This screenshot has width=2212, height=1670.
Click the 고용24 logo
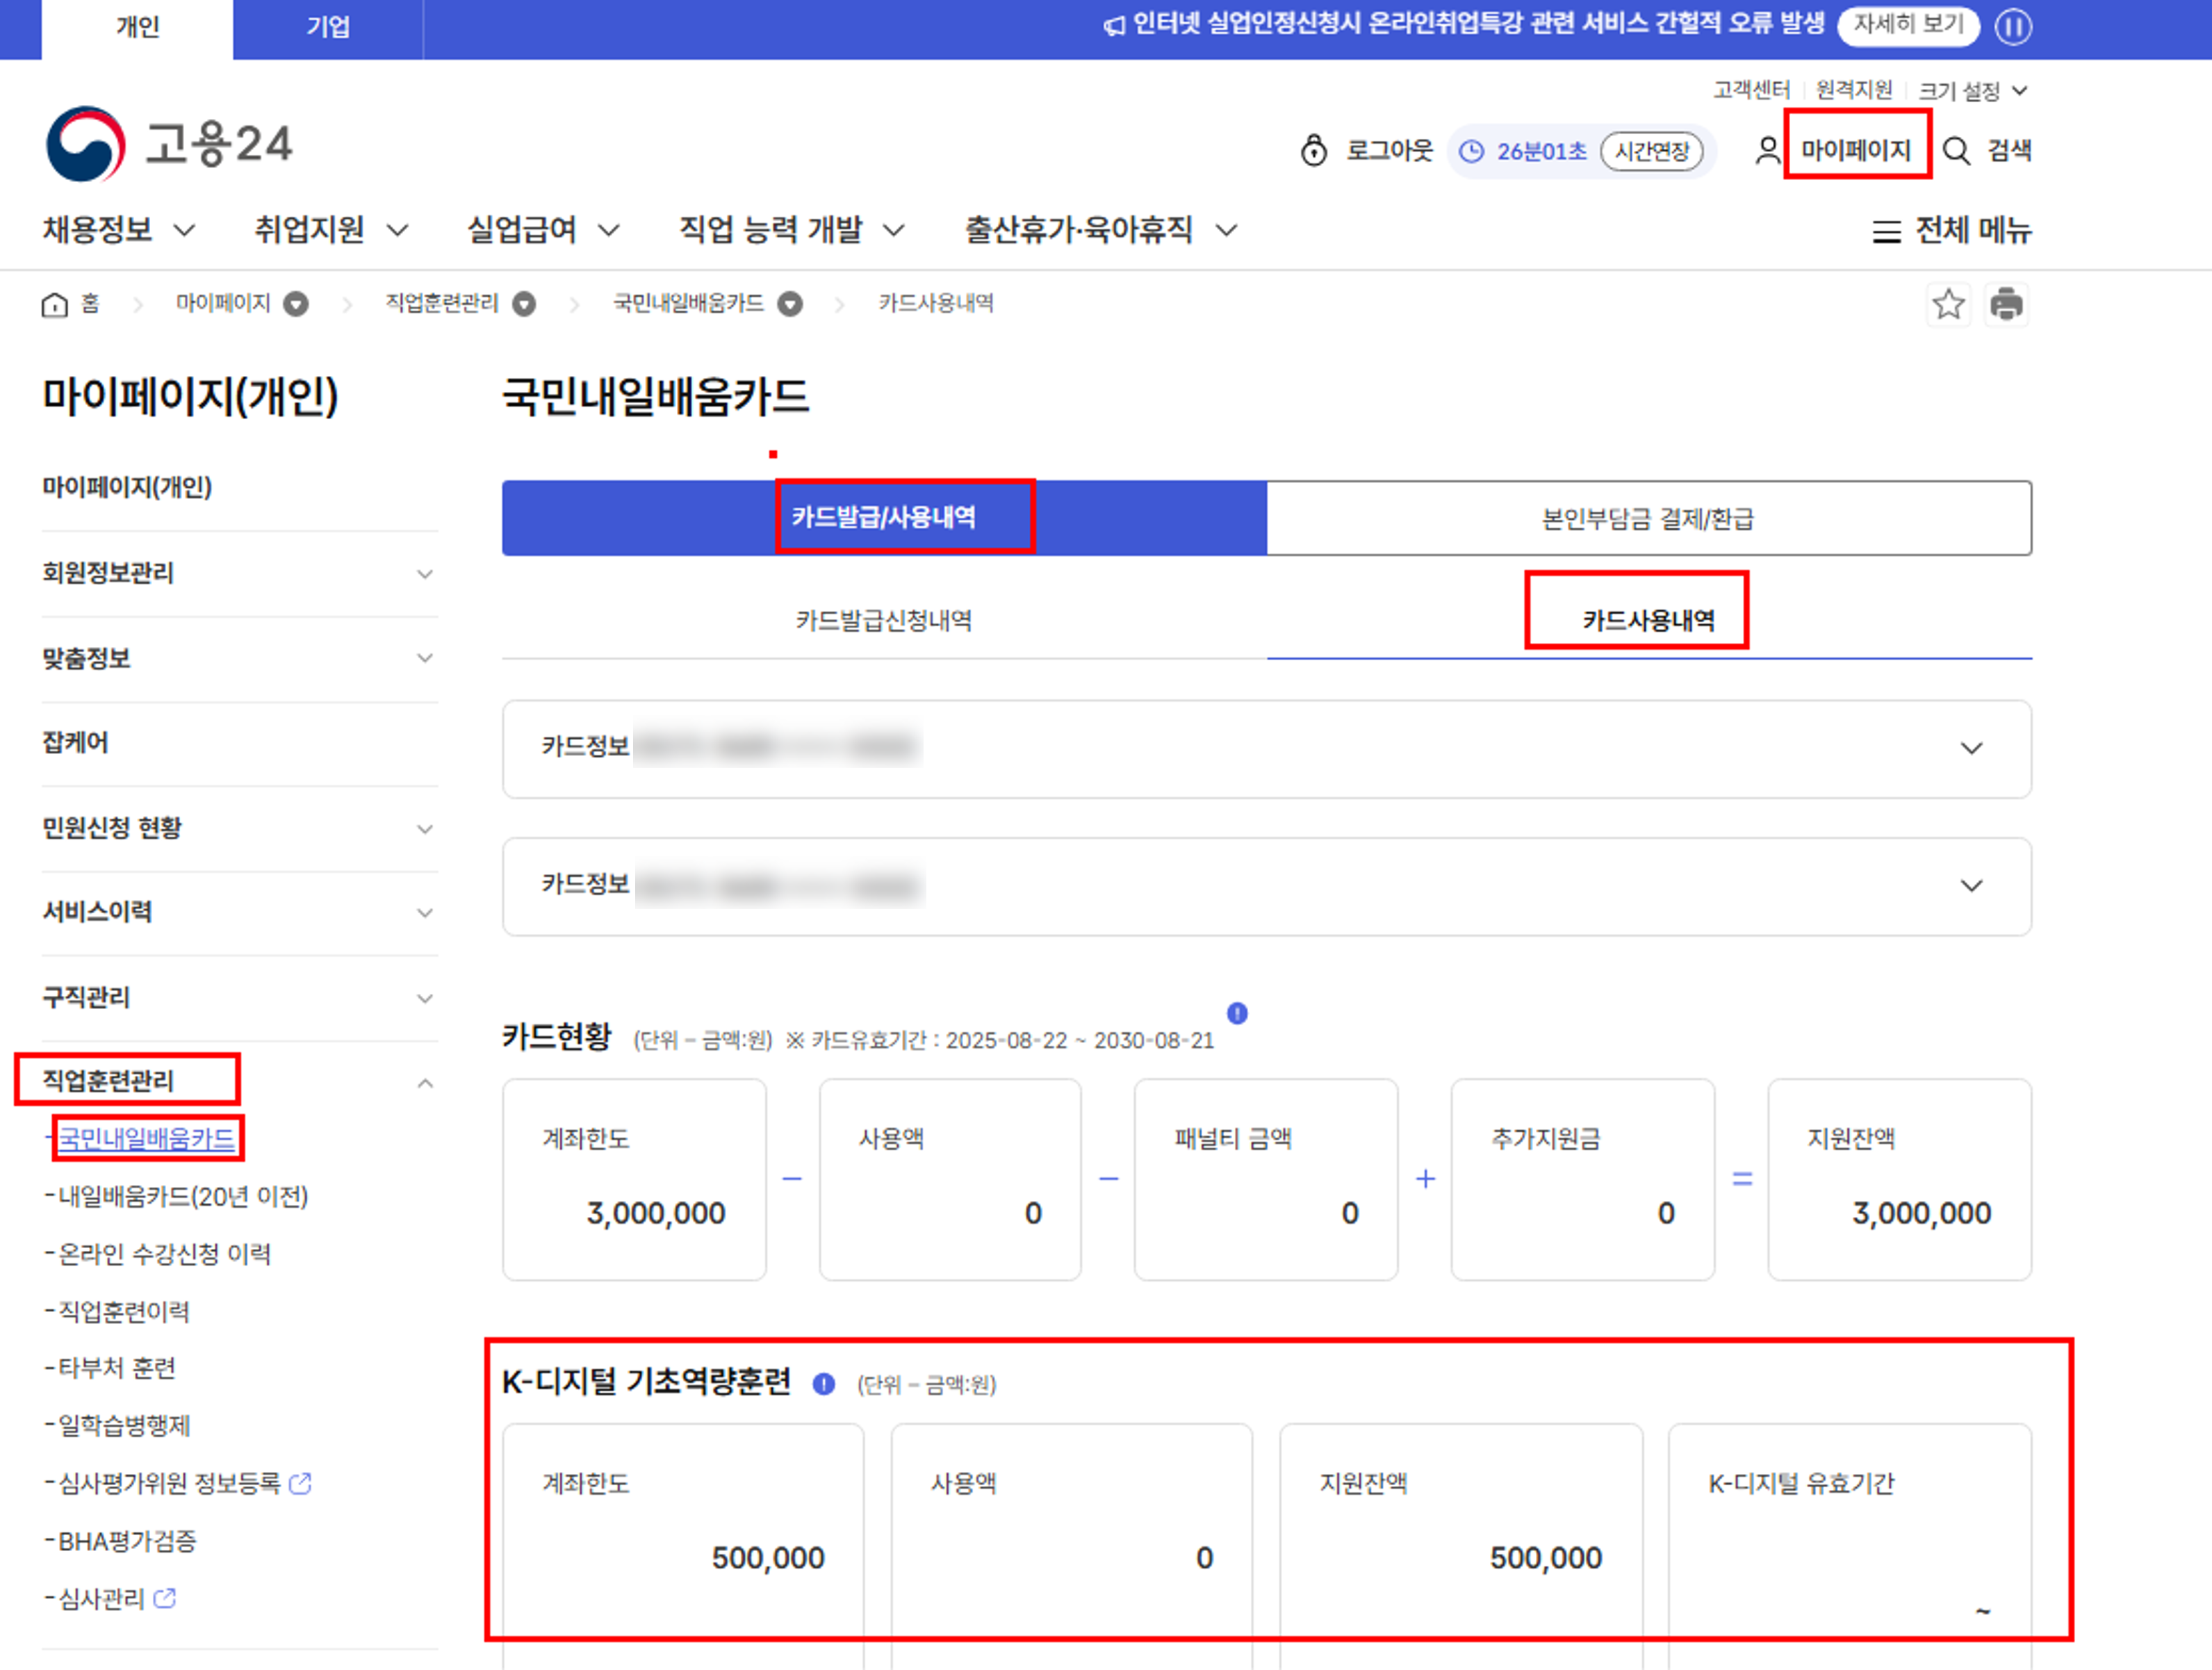click(168, 144)
